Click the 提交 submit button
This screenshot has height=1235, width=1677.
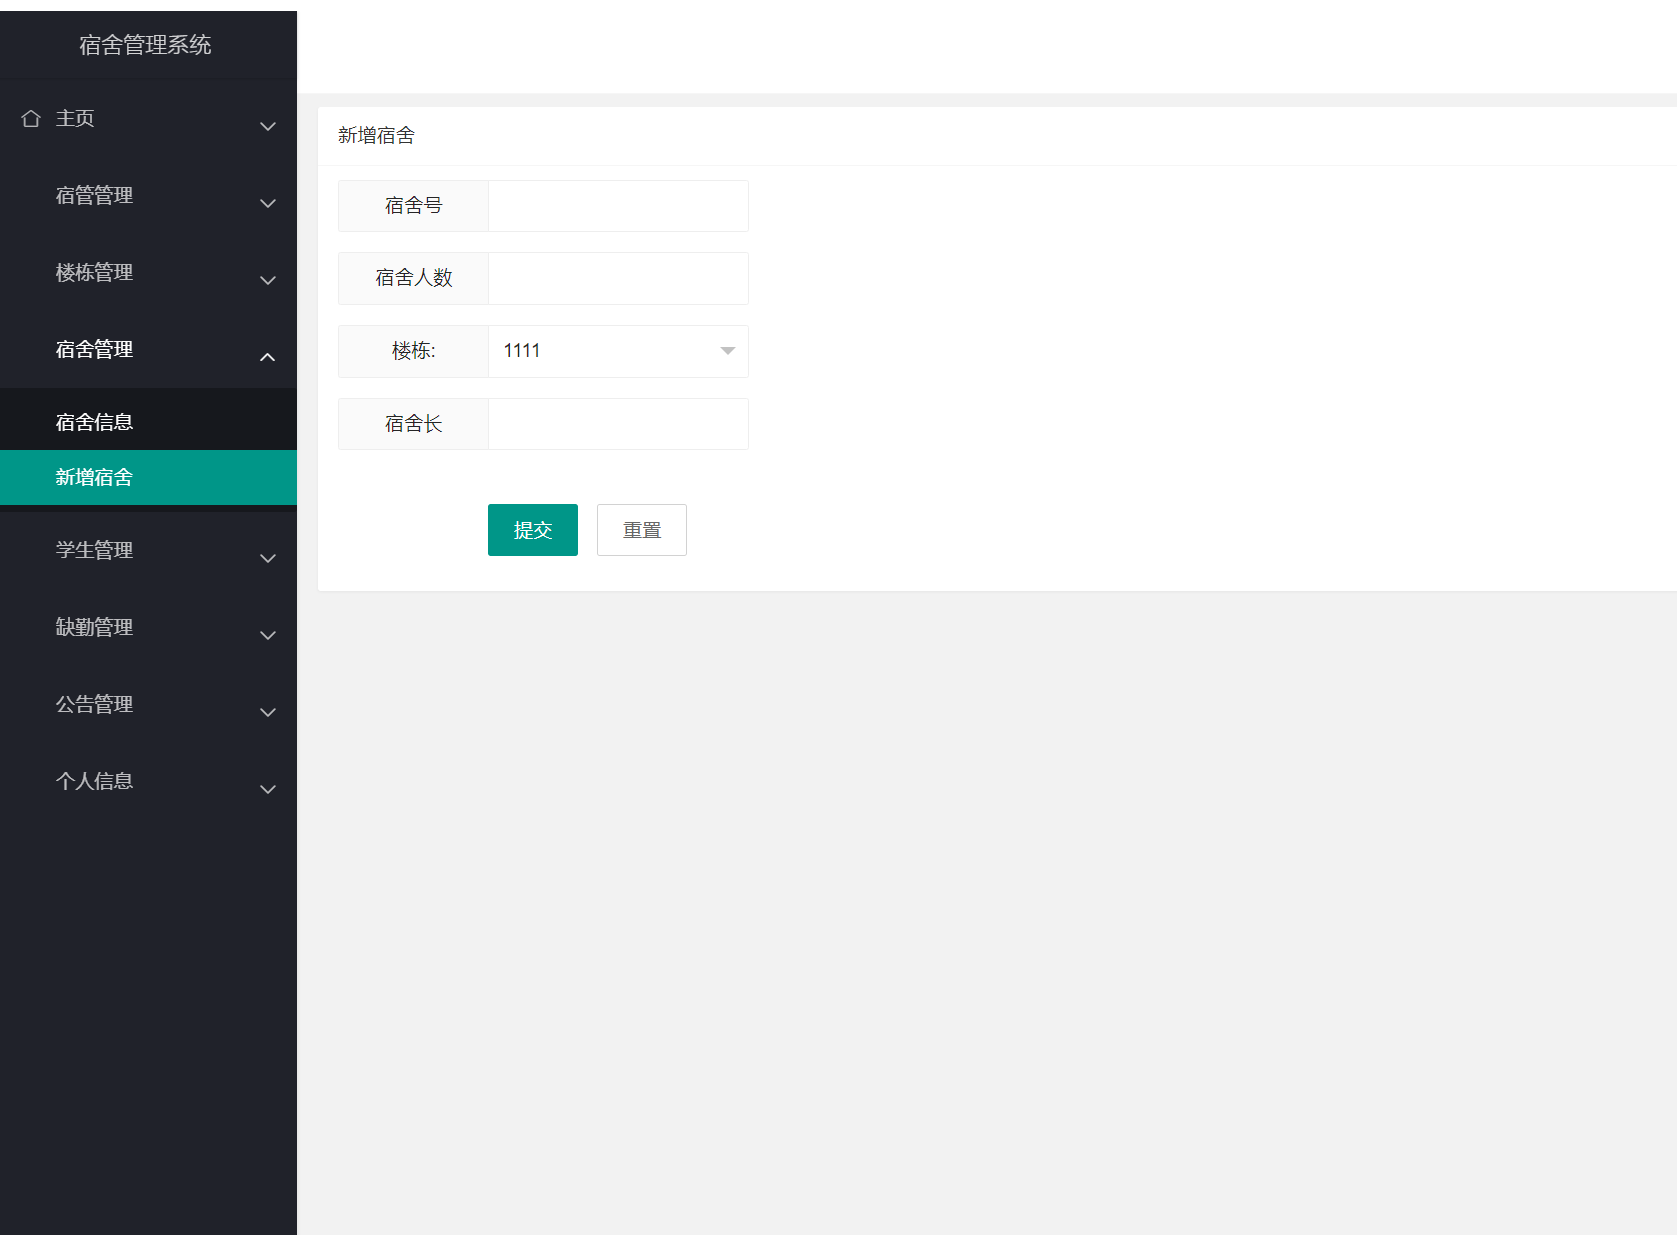pyautogui.click(x=533, y=530)
